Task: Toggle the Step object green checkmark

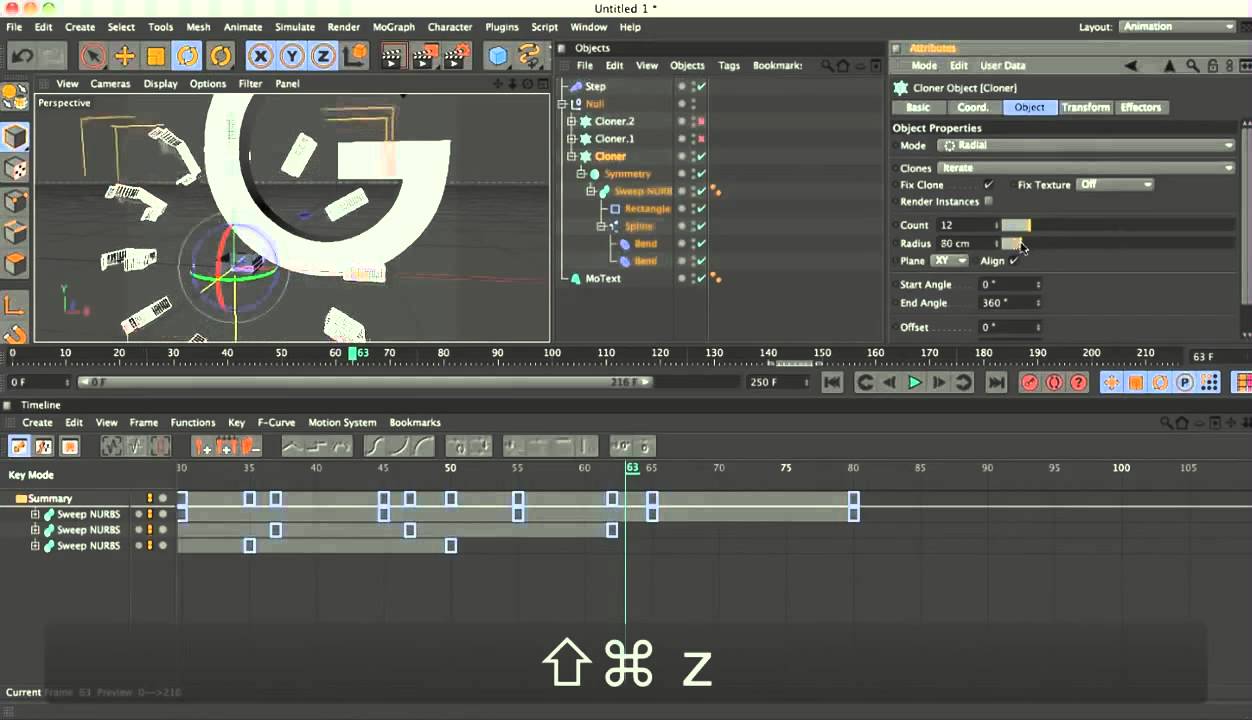Action: pos(701,87)
